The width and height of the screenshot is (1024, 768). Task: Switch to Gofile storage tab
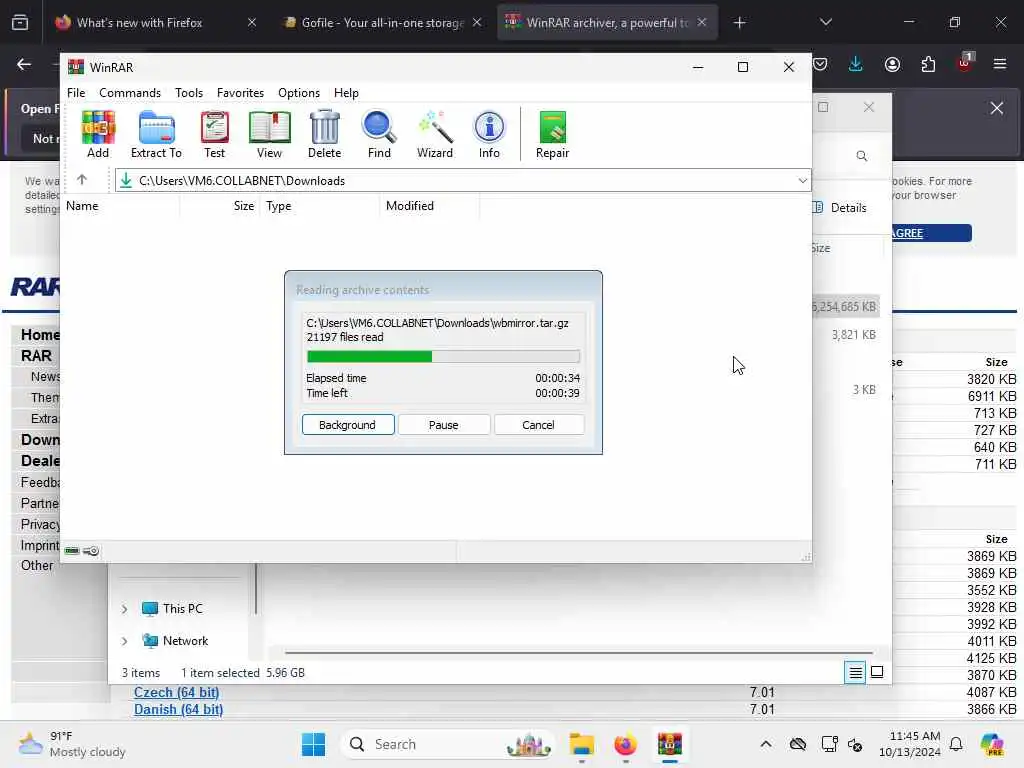(382, 23)
